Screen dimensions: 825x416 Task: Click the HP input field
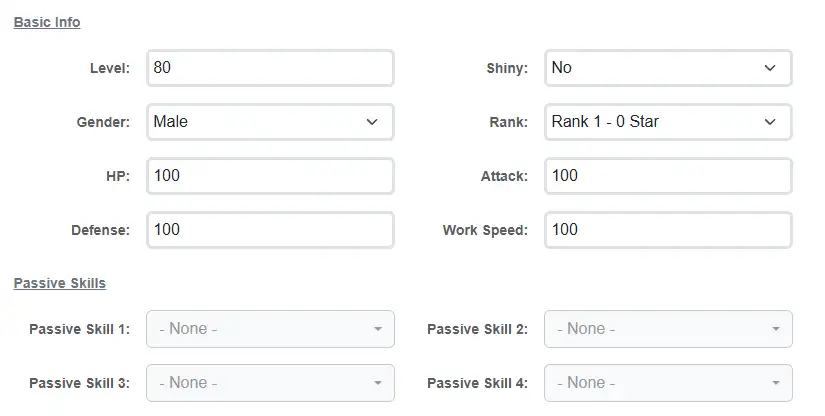[x=270, y=176]
